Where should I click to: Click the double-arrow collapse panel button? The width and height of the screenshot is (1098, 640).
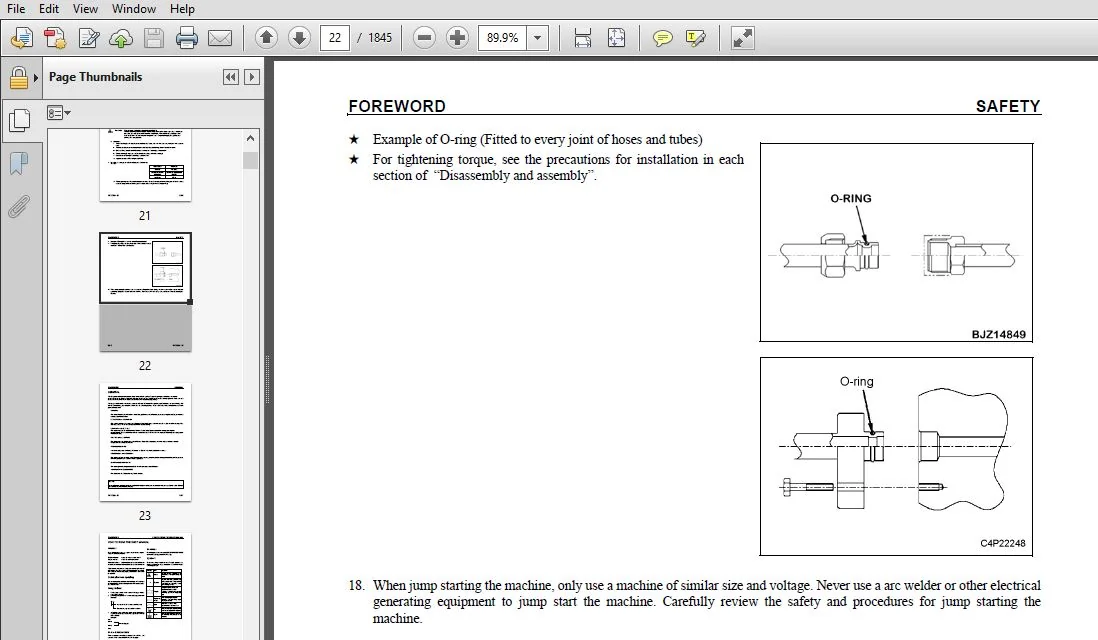click(x=230, y=77)
